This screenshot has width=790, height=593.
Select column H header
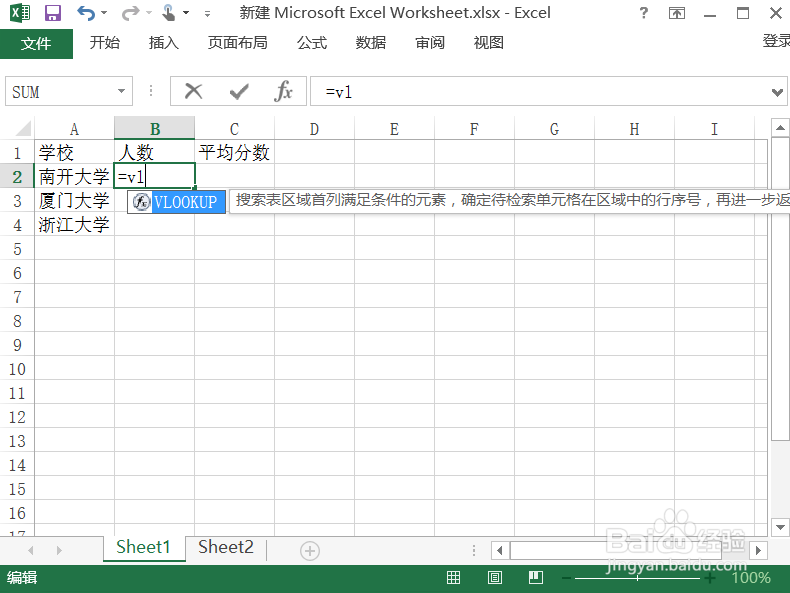point(634,129)
